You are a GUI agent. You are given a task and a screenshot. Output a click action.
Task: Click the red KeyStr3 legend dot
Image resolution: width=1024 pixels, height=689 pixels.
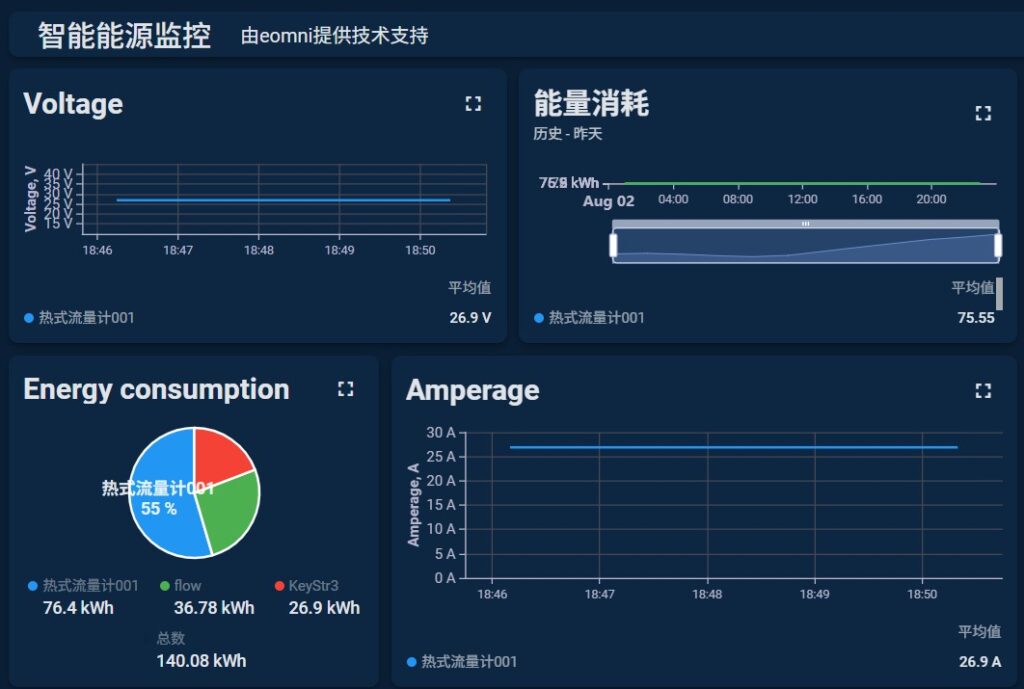(x=280, y=586)
